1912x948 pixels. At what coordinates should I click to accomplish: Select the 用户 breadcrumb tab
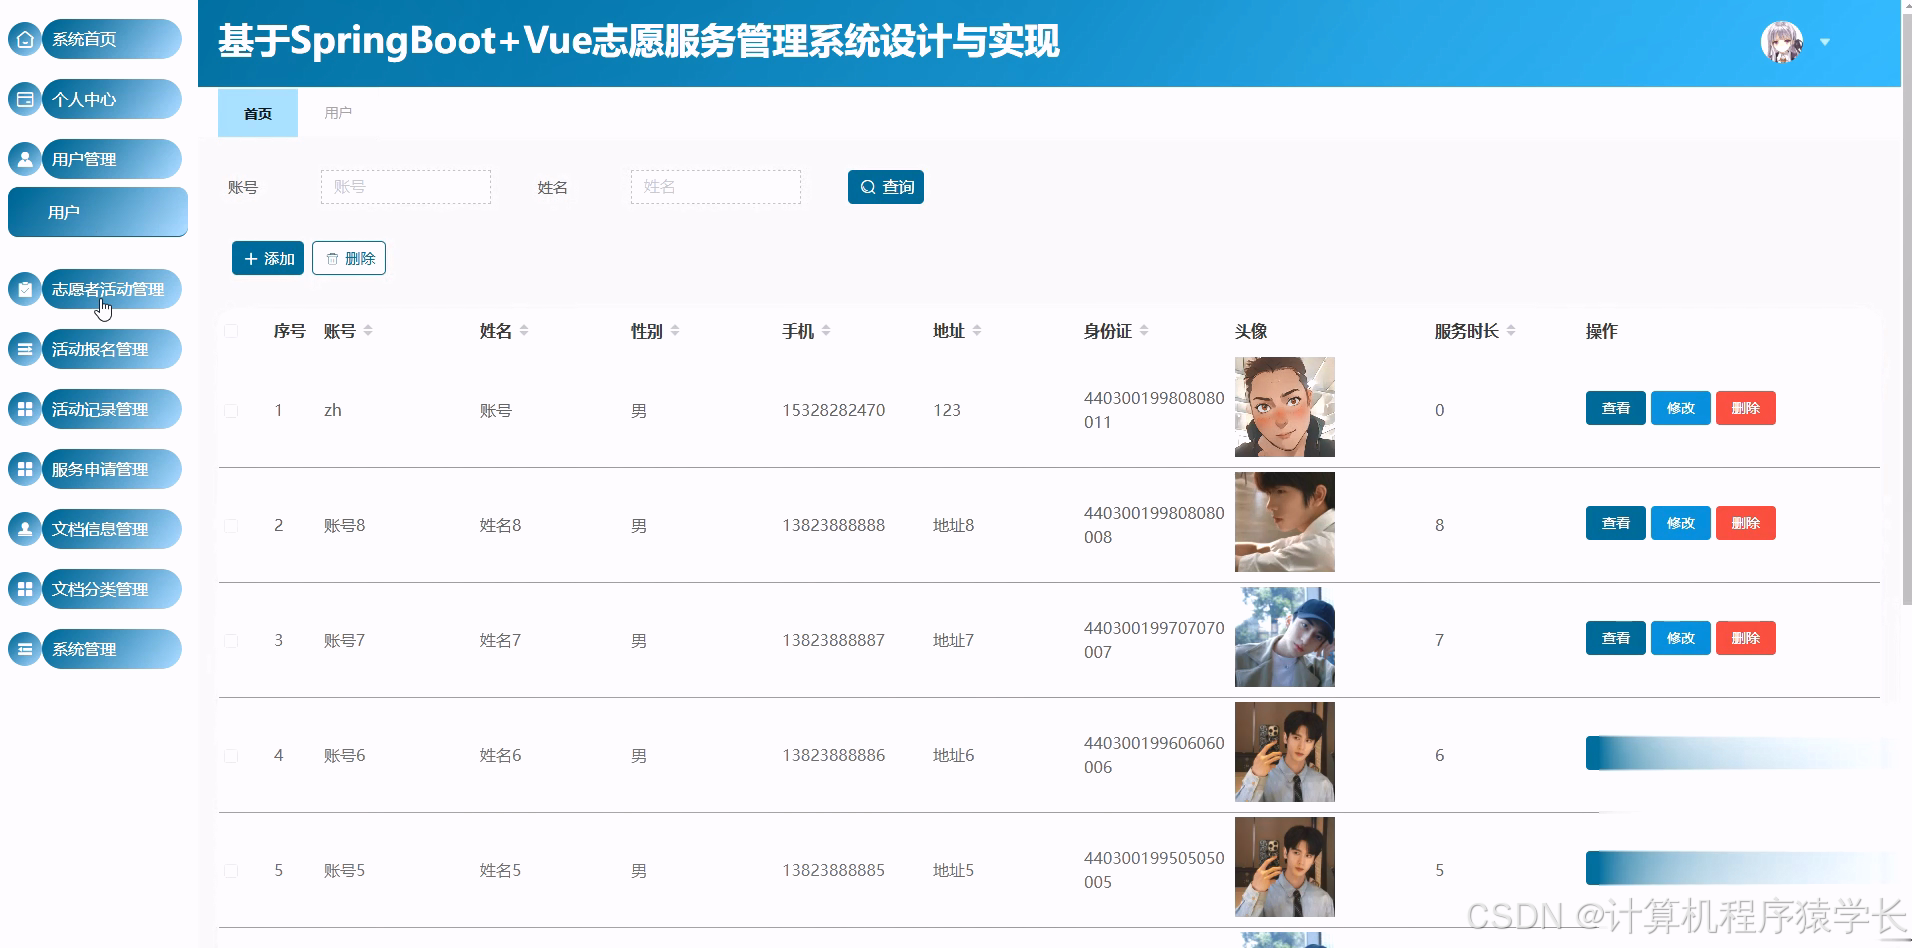[338, 113]
